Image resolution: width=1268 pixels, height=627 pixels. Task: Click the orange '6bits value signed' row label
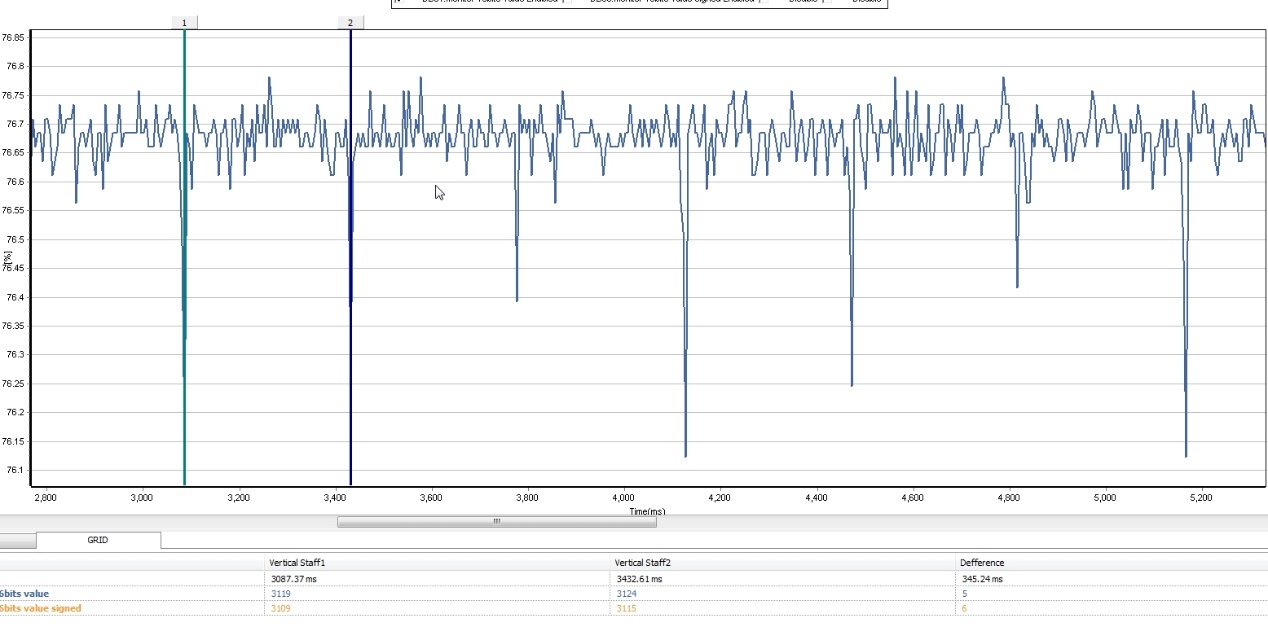click(41, 608)
